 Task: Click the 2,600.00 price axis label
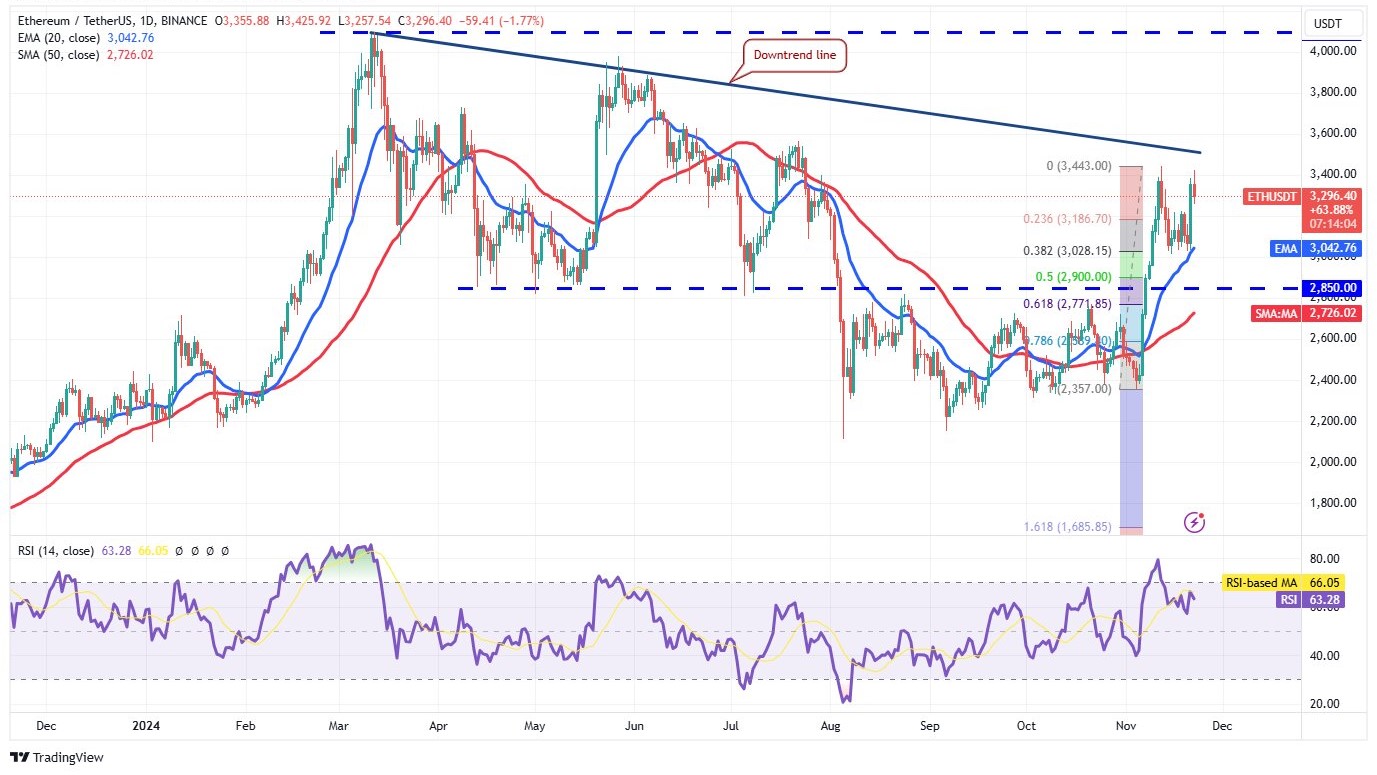pyautogui.click(x=1335, y=338)
